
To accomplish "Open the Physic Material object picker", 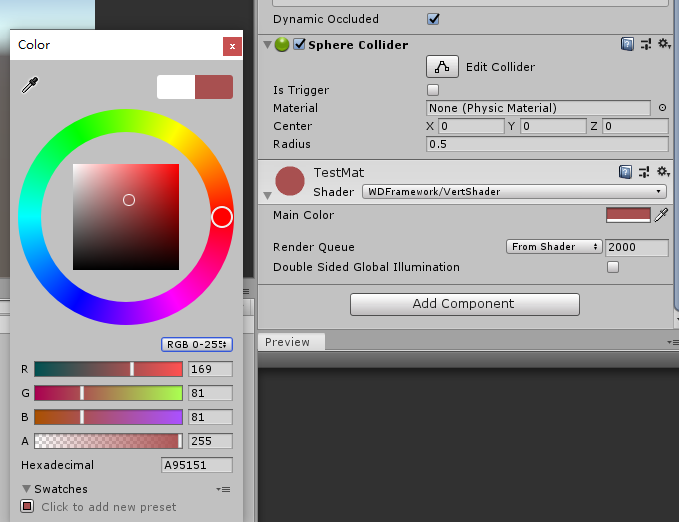I will tap(663, 108).
